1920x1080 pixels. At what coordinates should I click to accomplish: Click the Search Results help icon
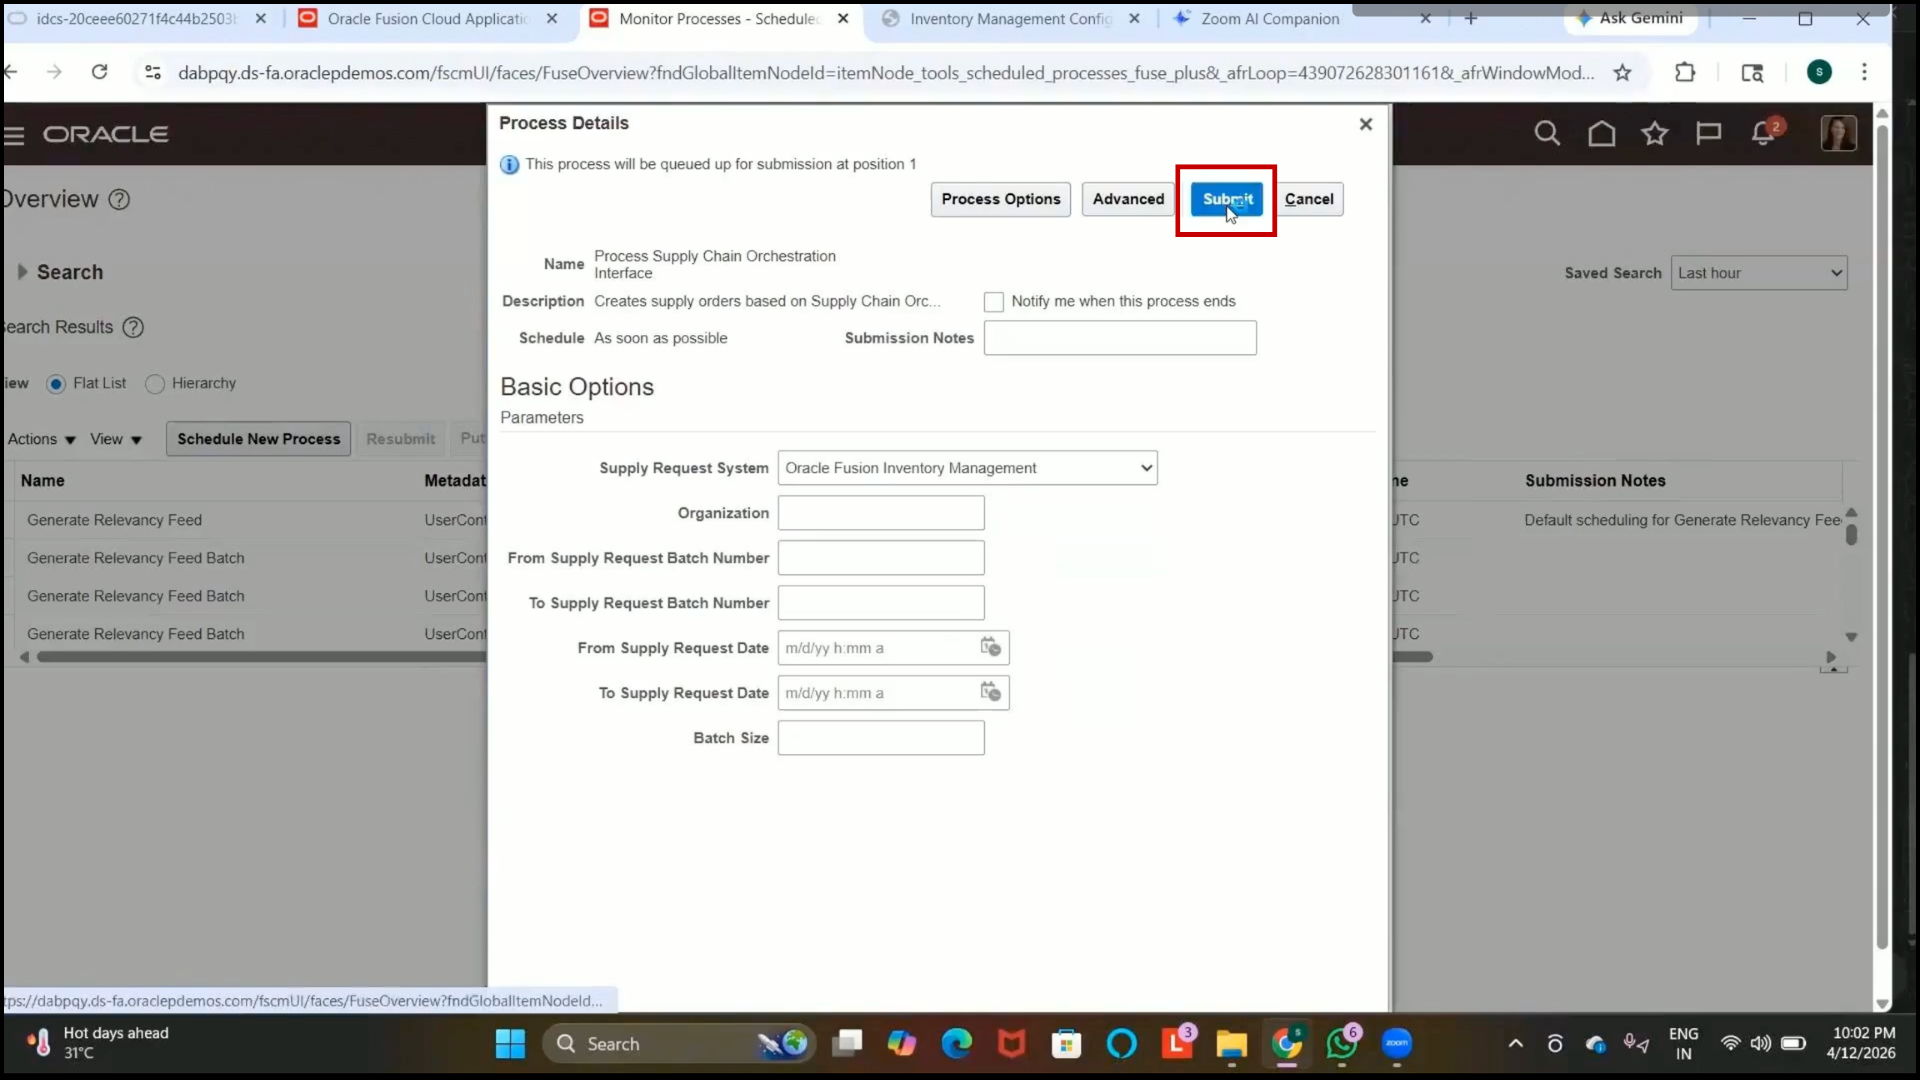click(133, 327)
